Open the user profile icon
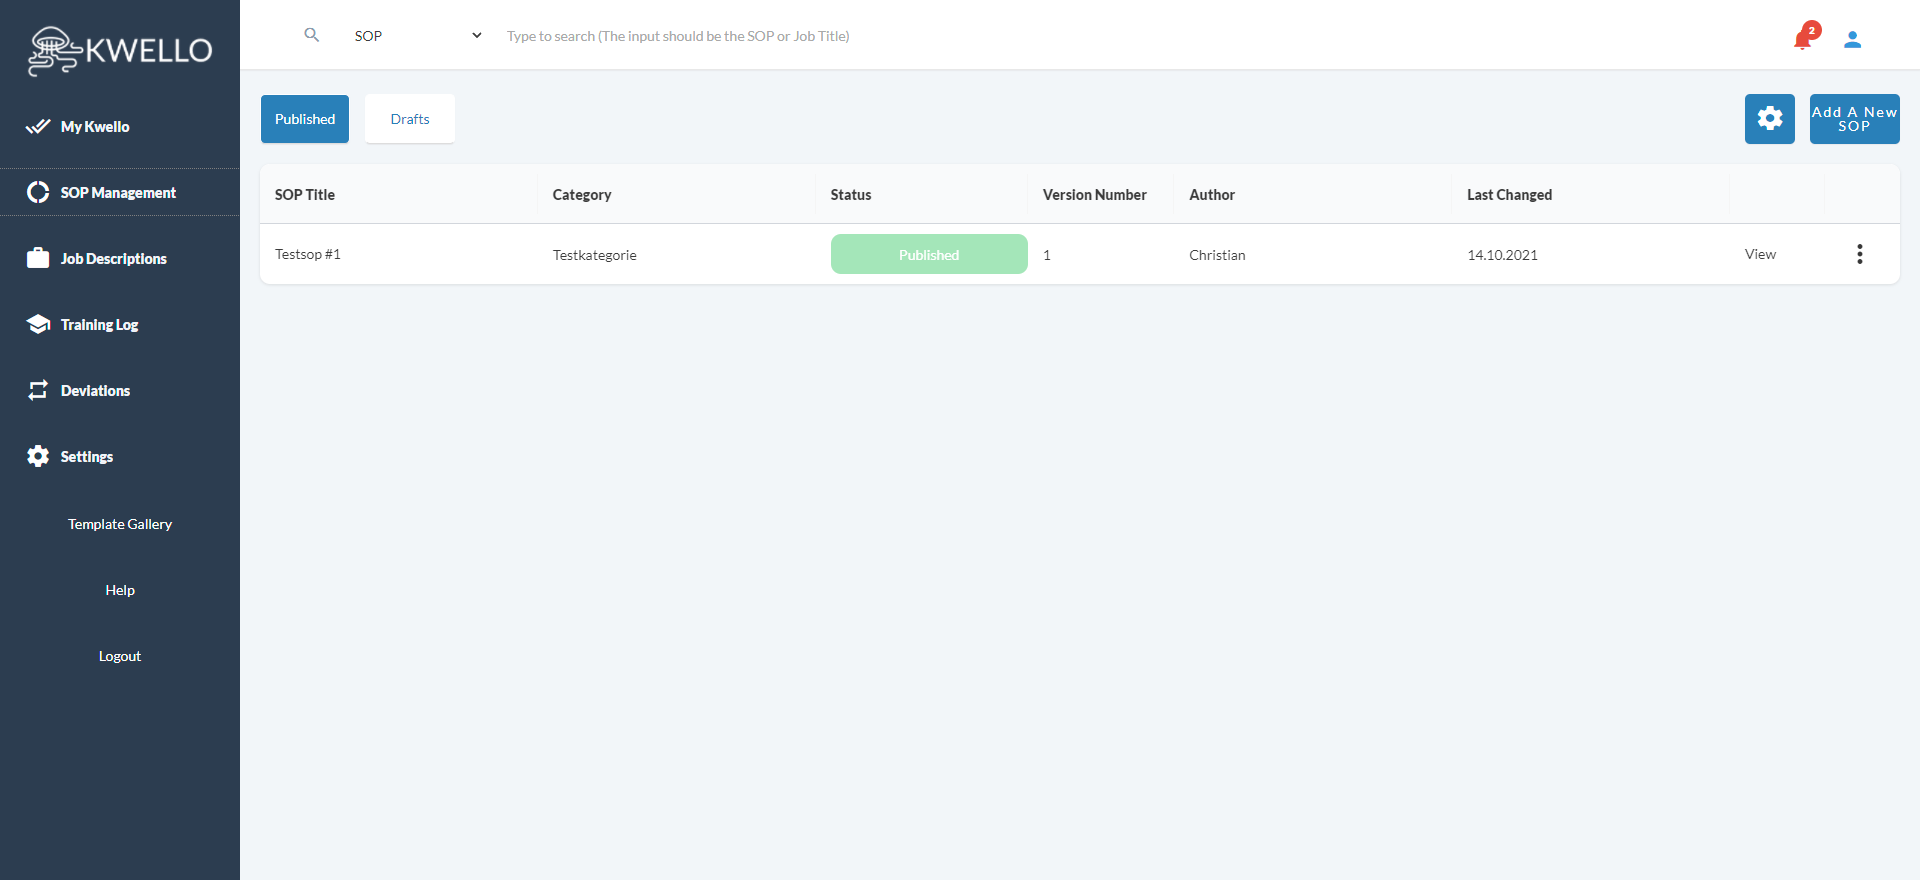 click(1852, 39)
